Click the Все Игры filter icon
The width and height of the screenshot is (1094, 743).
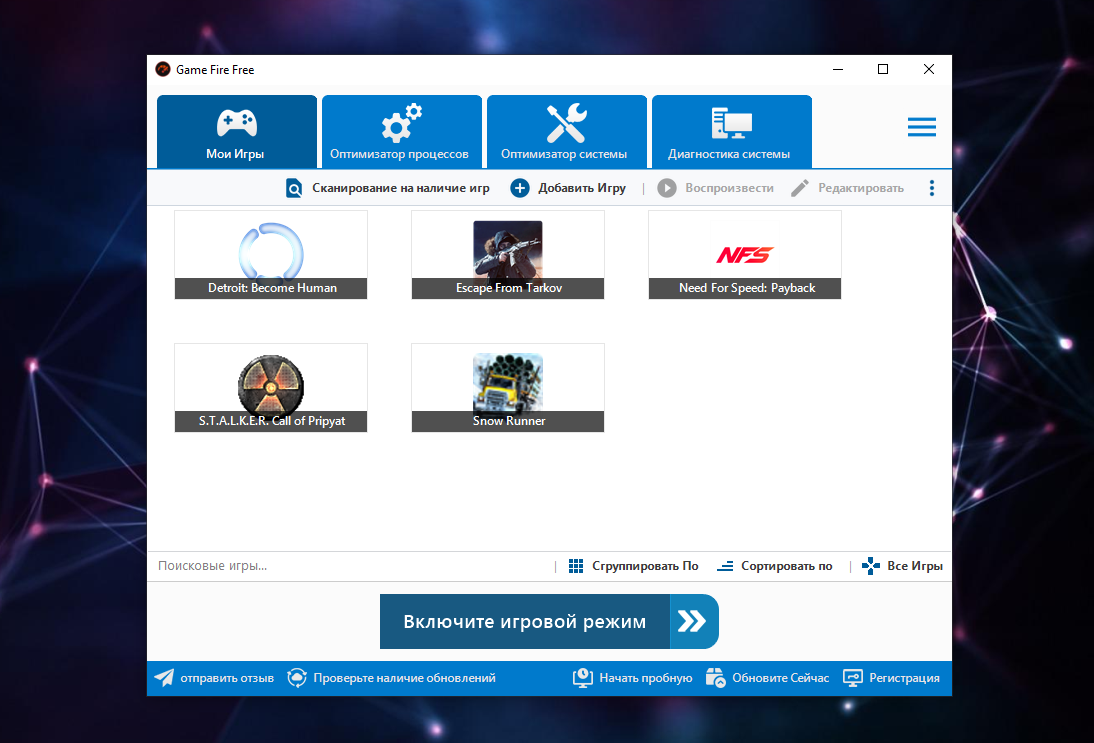pyautogui.click(x=871, y=566)
